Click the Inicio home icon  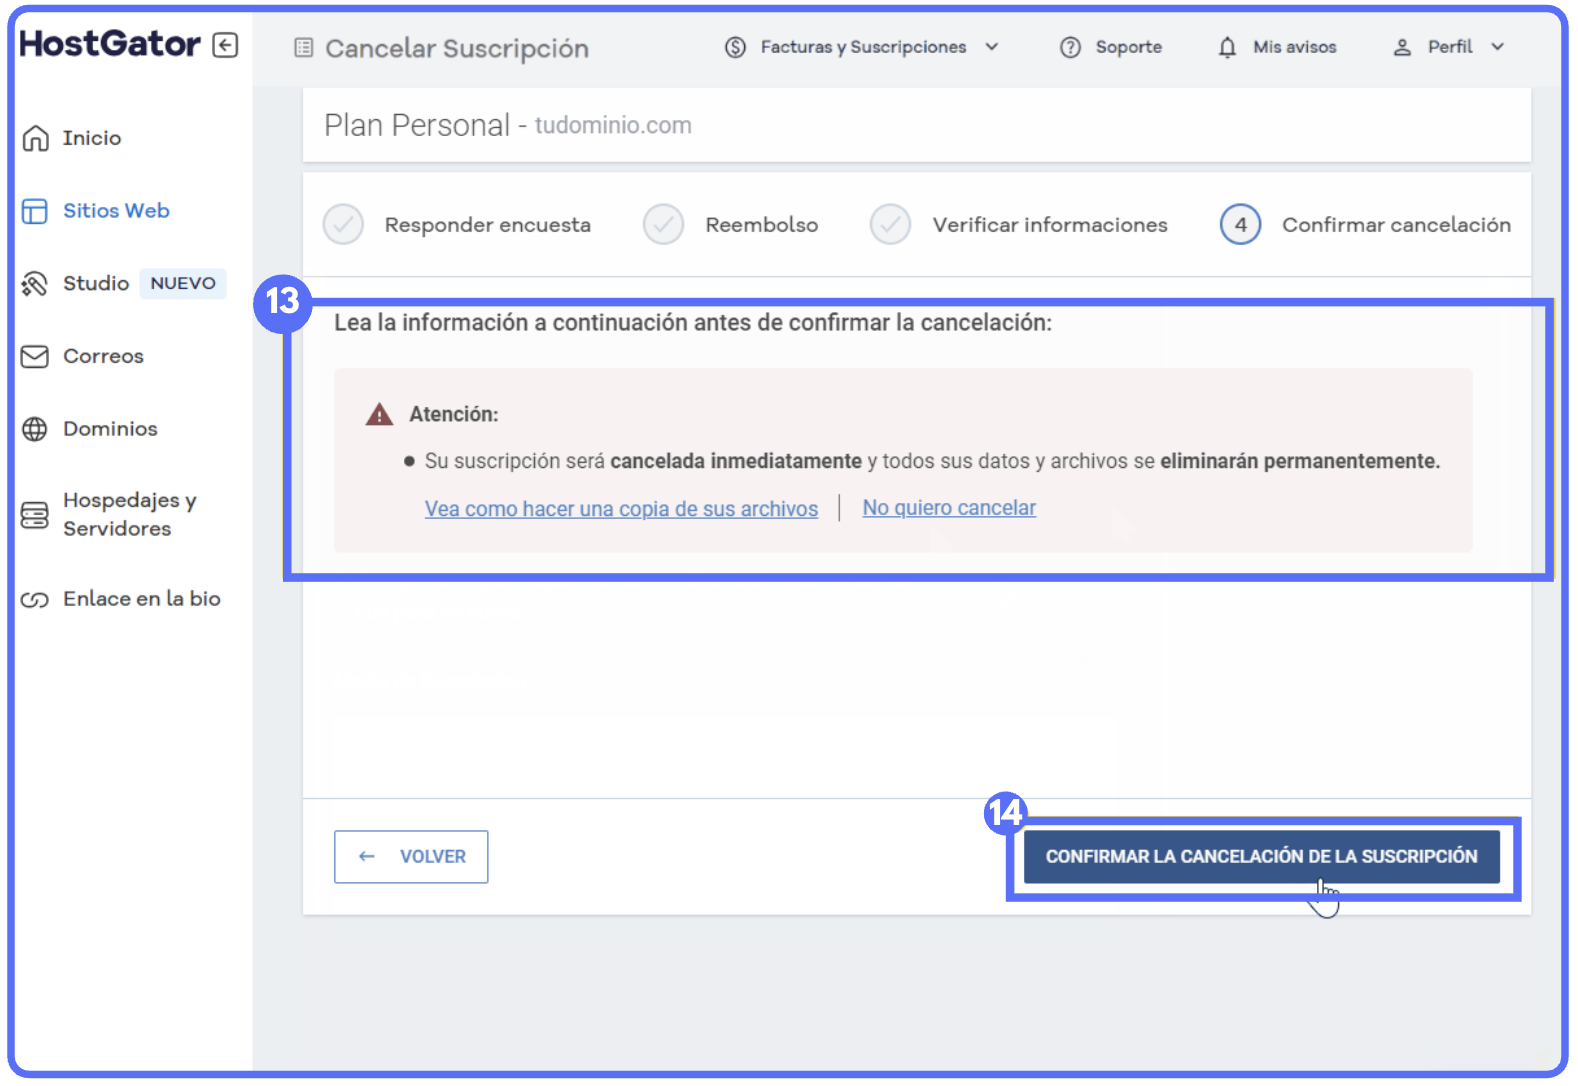tap(35, 138)
